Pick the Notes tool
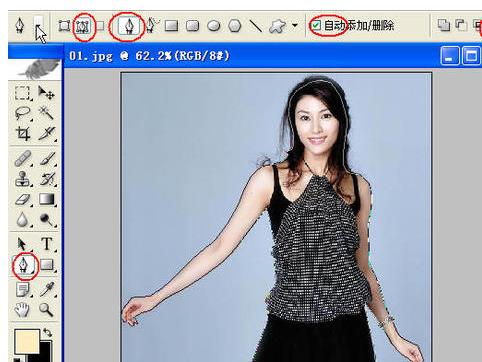The width and height of the screenshot is (482, 362). click(x=23, y=290)
